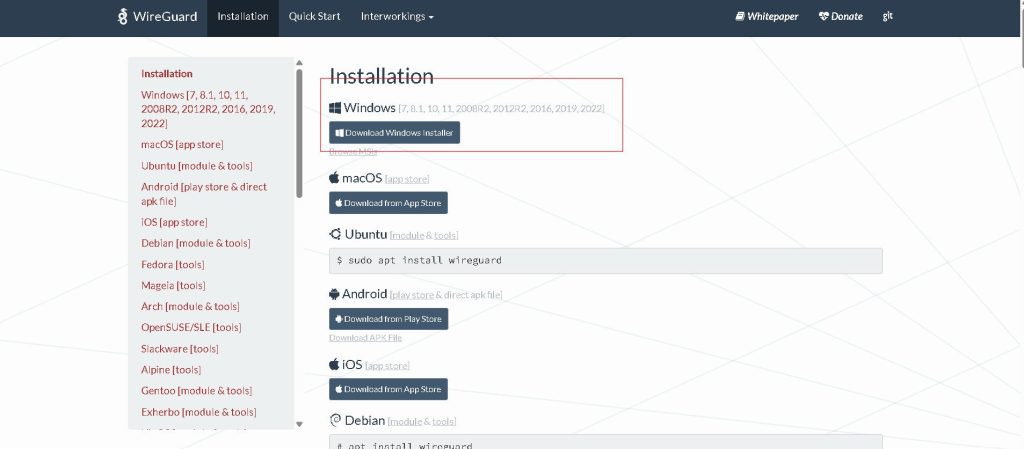Select the Android sidebar entry

pyautogui.click(x=204, y=194)
